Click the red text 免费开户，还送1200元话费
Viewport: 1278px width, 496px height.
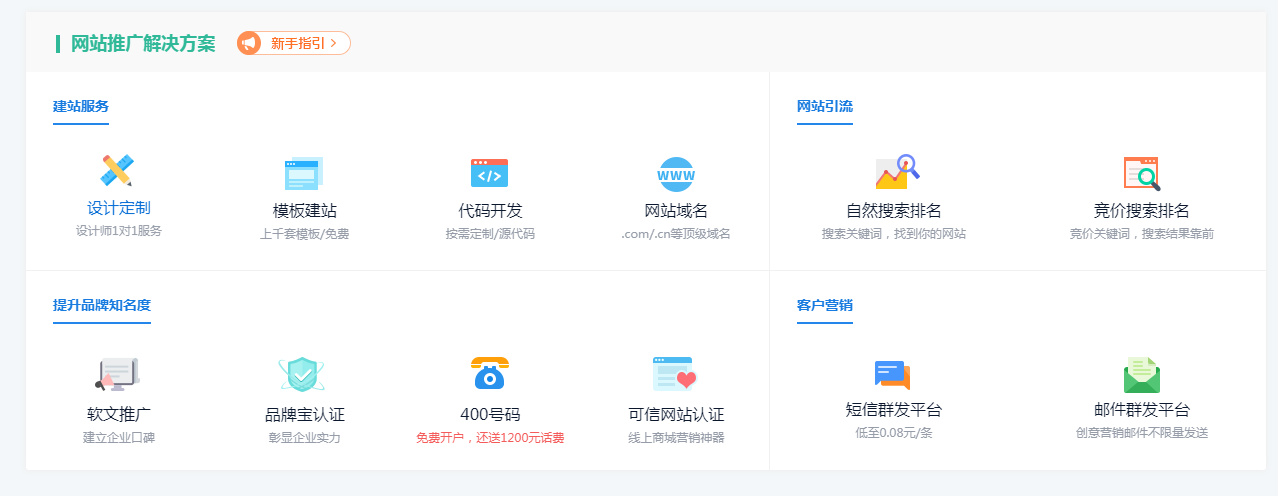(490, 437)
